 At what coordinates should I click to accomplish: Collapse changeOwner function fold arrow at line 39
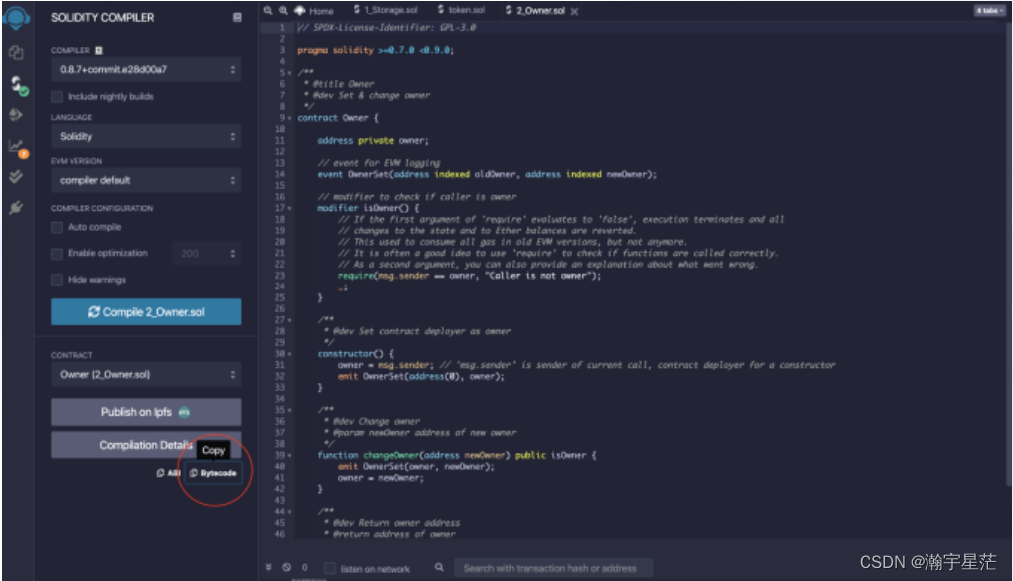[290, 456]
